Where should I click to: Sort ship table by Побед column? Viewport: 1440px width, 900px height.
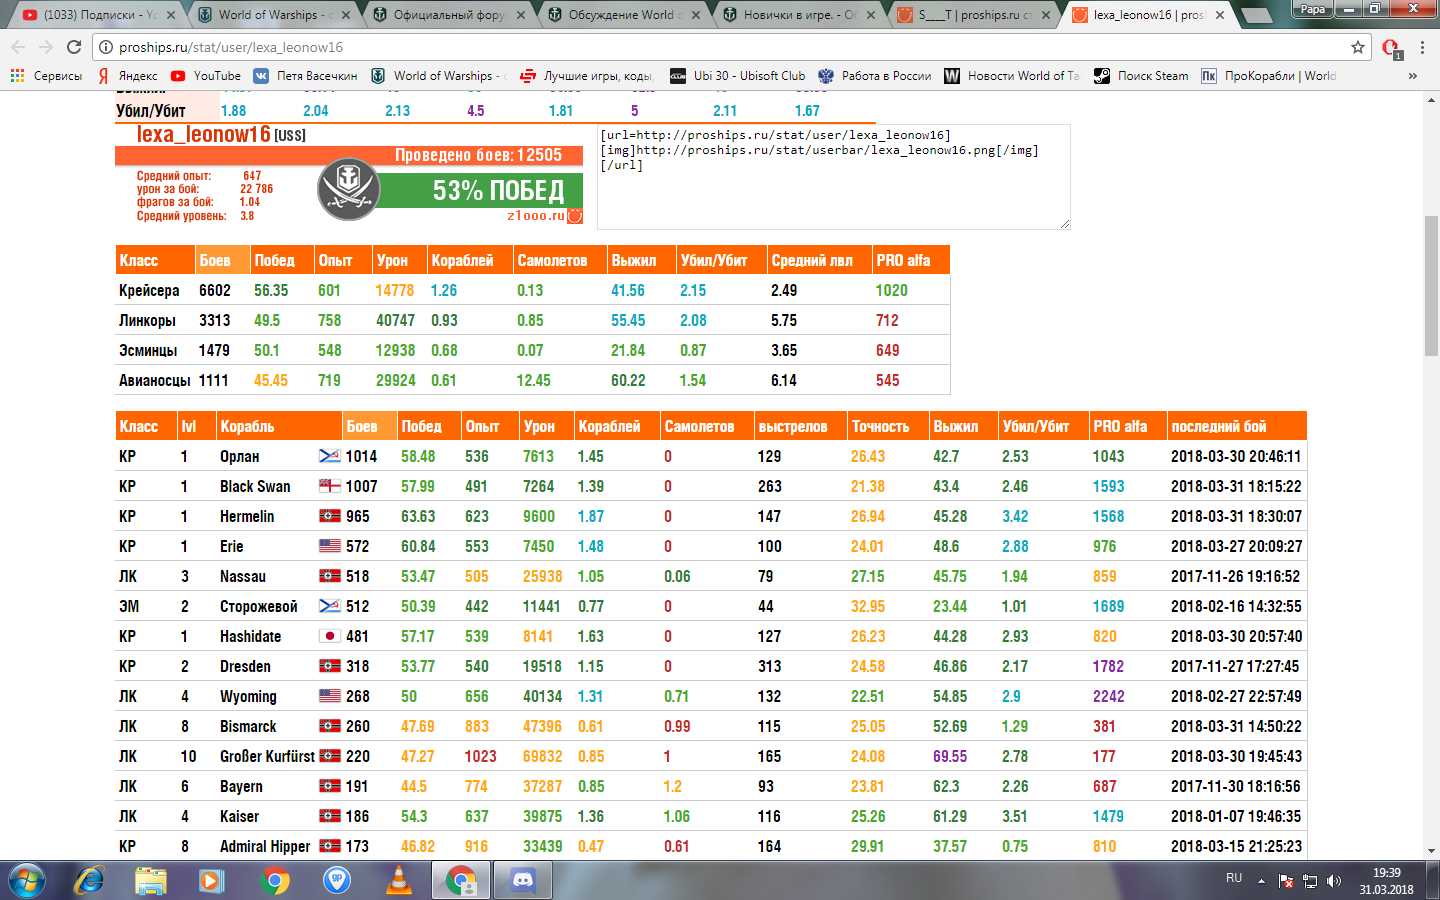[x=429, y=426]
